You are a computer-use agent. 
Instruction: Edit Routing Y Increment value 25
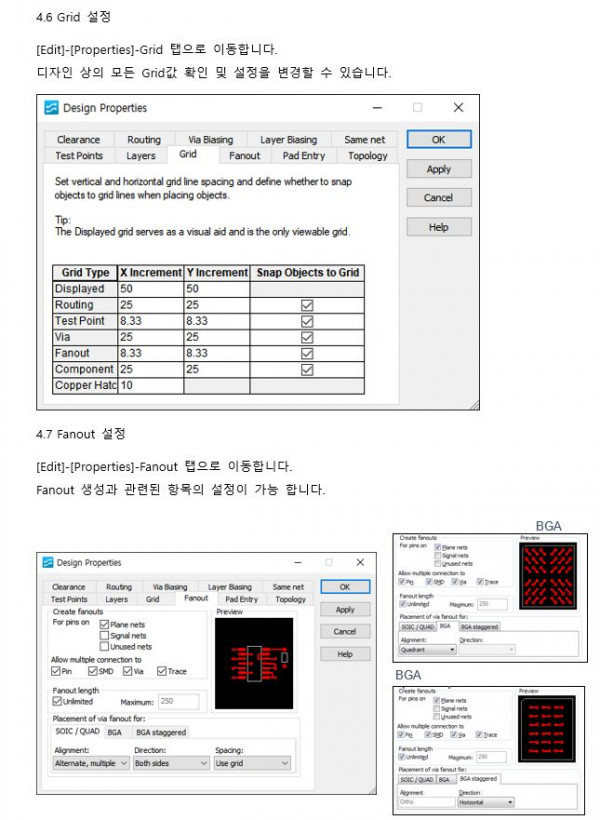[217, 305]
